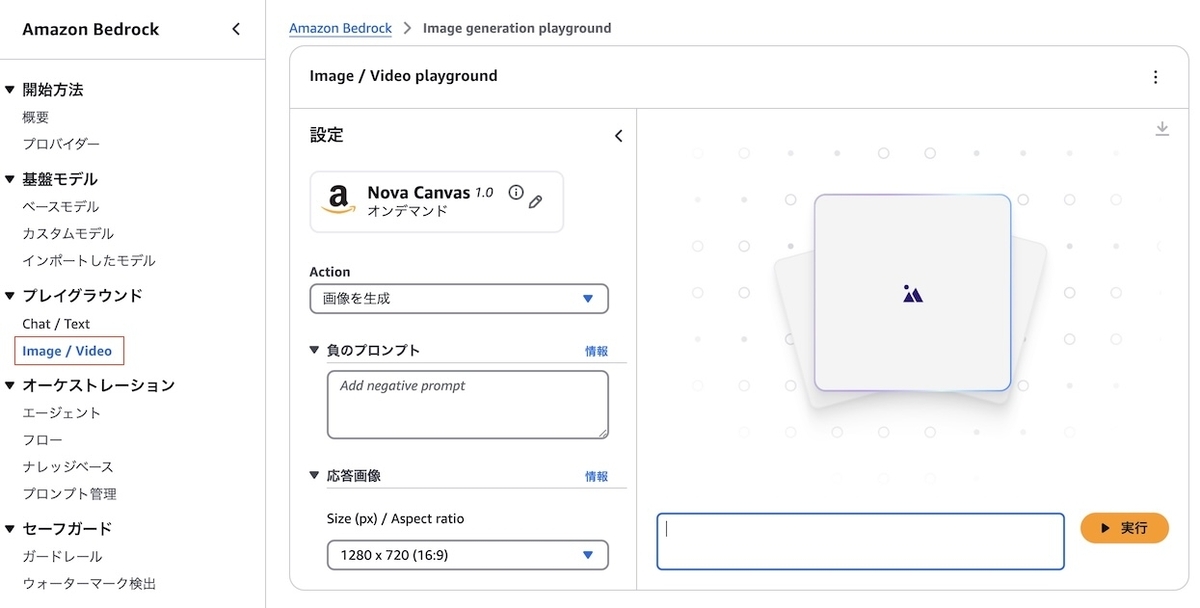Open the Action dropdown showing 画像を生成

459,299
